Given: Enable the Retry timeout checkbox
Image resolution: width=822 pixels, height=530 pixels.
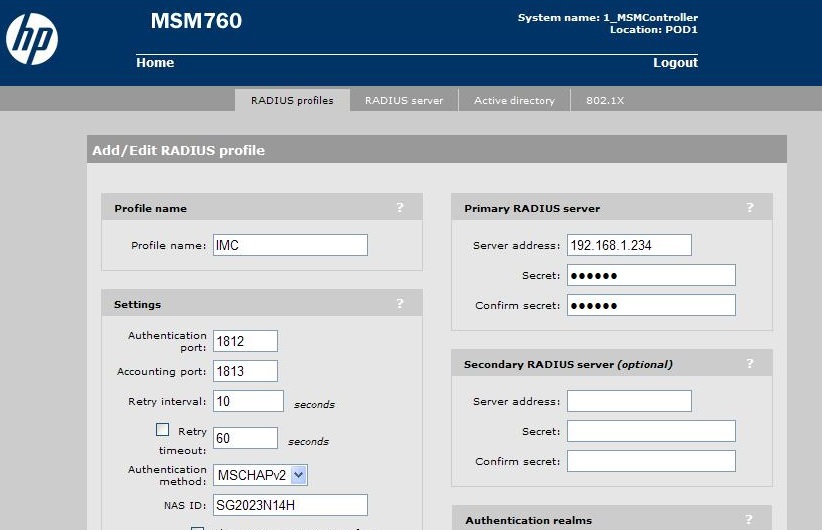Looking at the screenshot, I should pos(163,430).
